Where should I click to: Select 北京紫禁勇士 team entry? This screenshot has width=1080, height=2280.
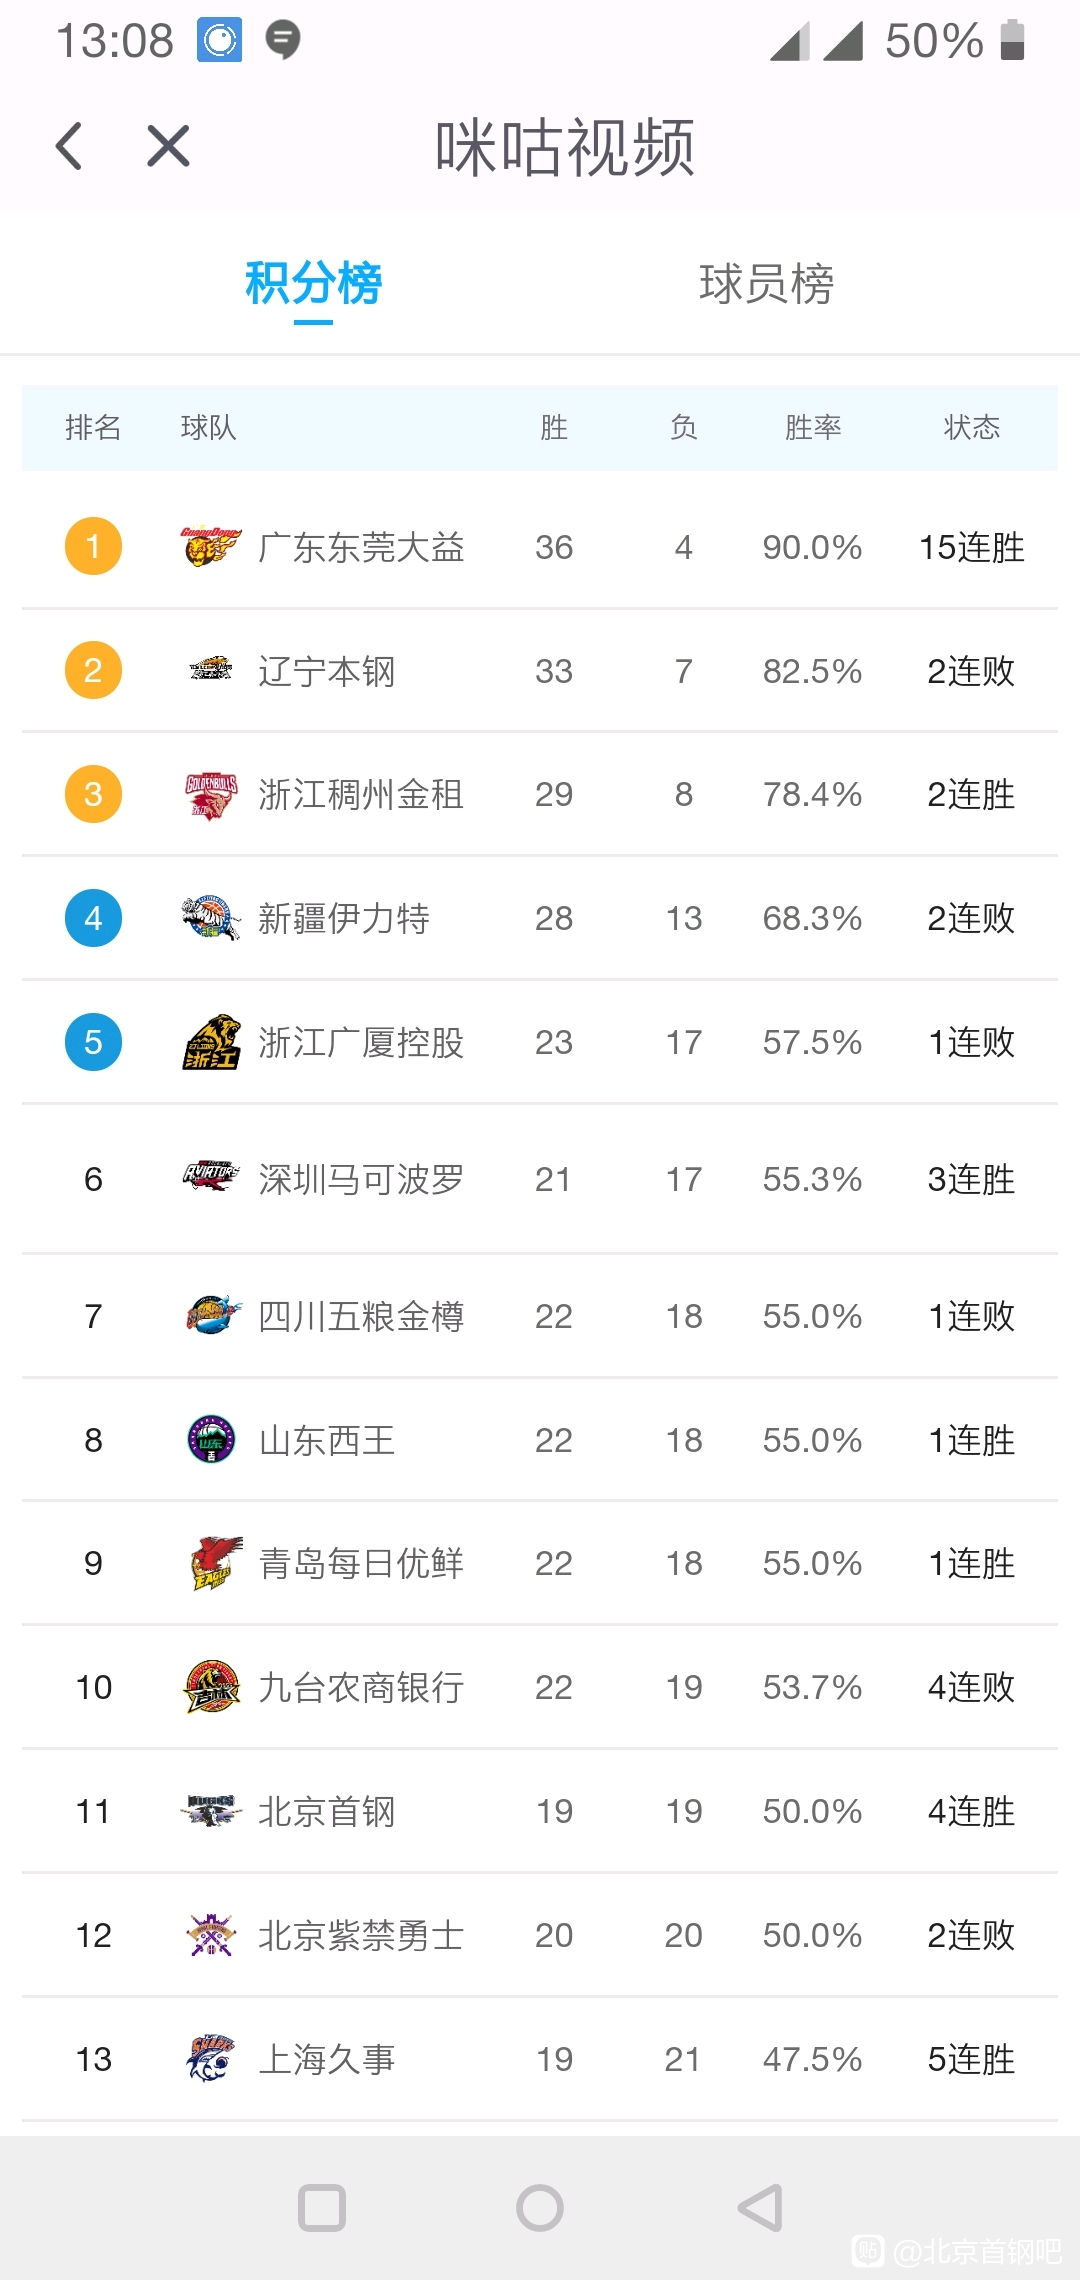(x=540, y=1935)
